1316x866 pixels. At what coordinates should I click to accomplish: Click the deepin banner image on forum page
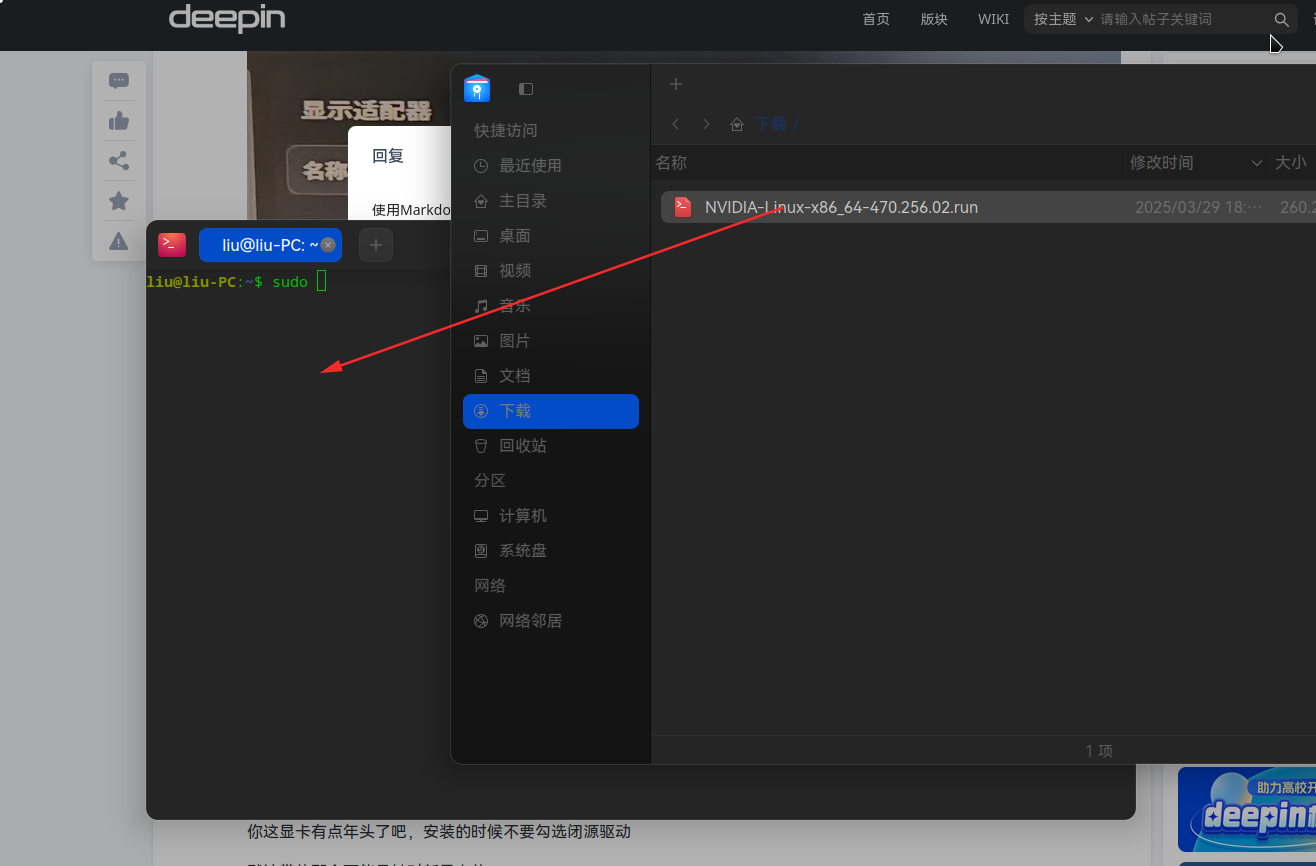point(1247,809)
